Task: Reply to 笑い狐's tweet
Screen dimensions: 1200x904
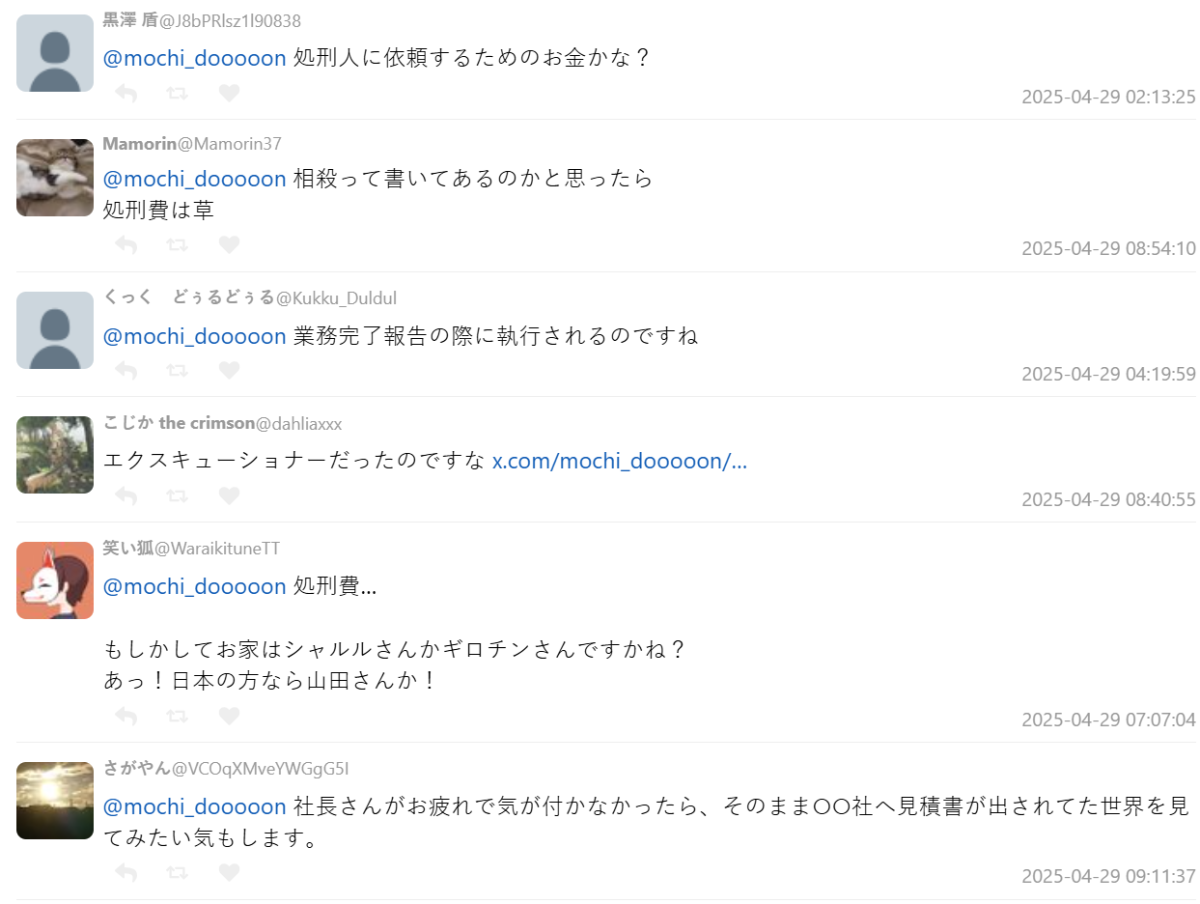Action: (x=126, y=715)
